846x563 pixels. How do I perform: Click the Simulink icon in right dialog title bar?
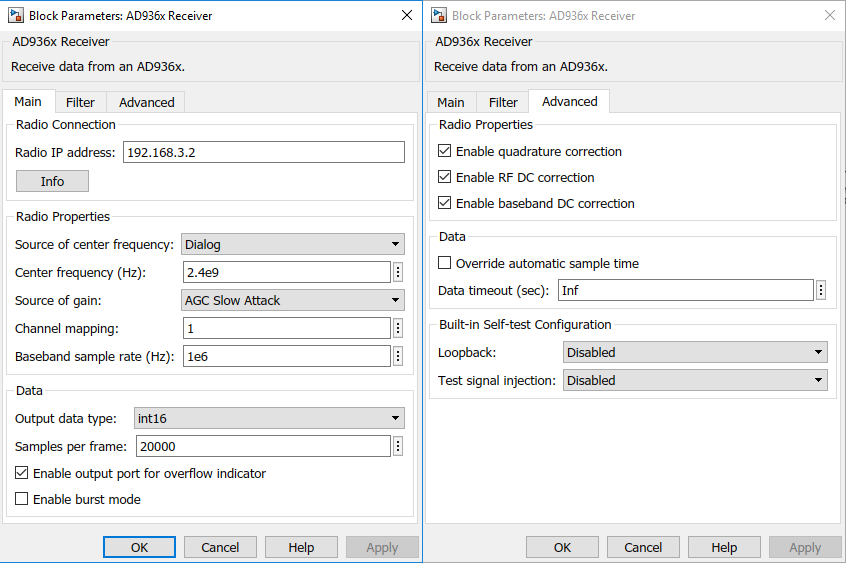click(x=438, y=15)
